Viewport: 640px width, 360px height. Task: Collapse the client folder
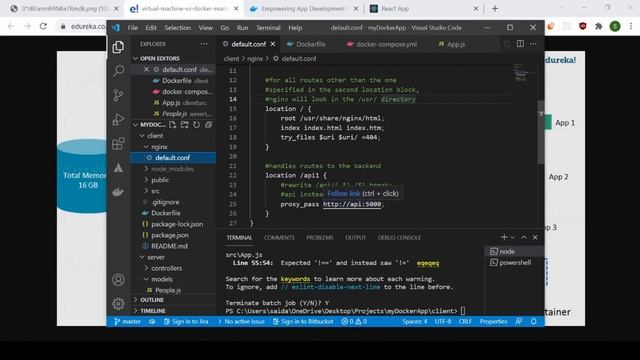click(155, 136)
